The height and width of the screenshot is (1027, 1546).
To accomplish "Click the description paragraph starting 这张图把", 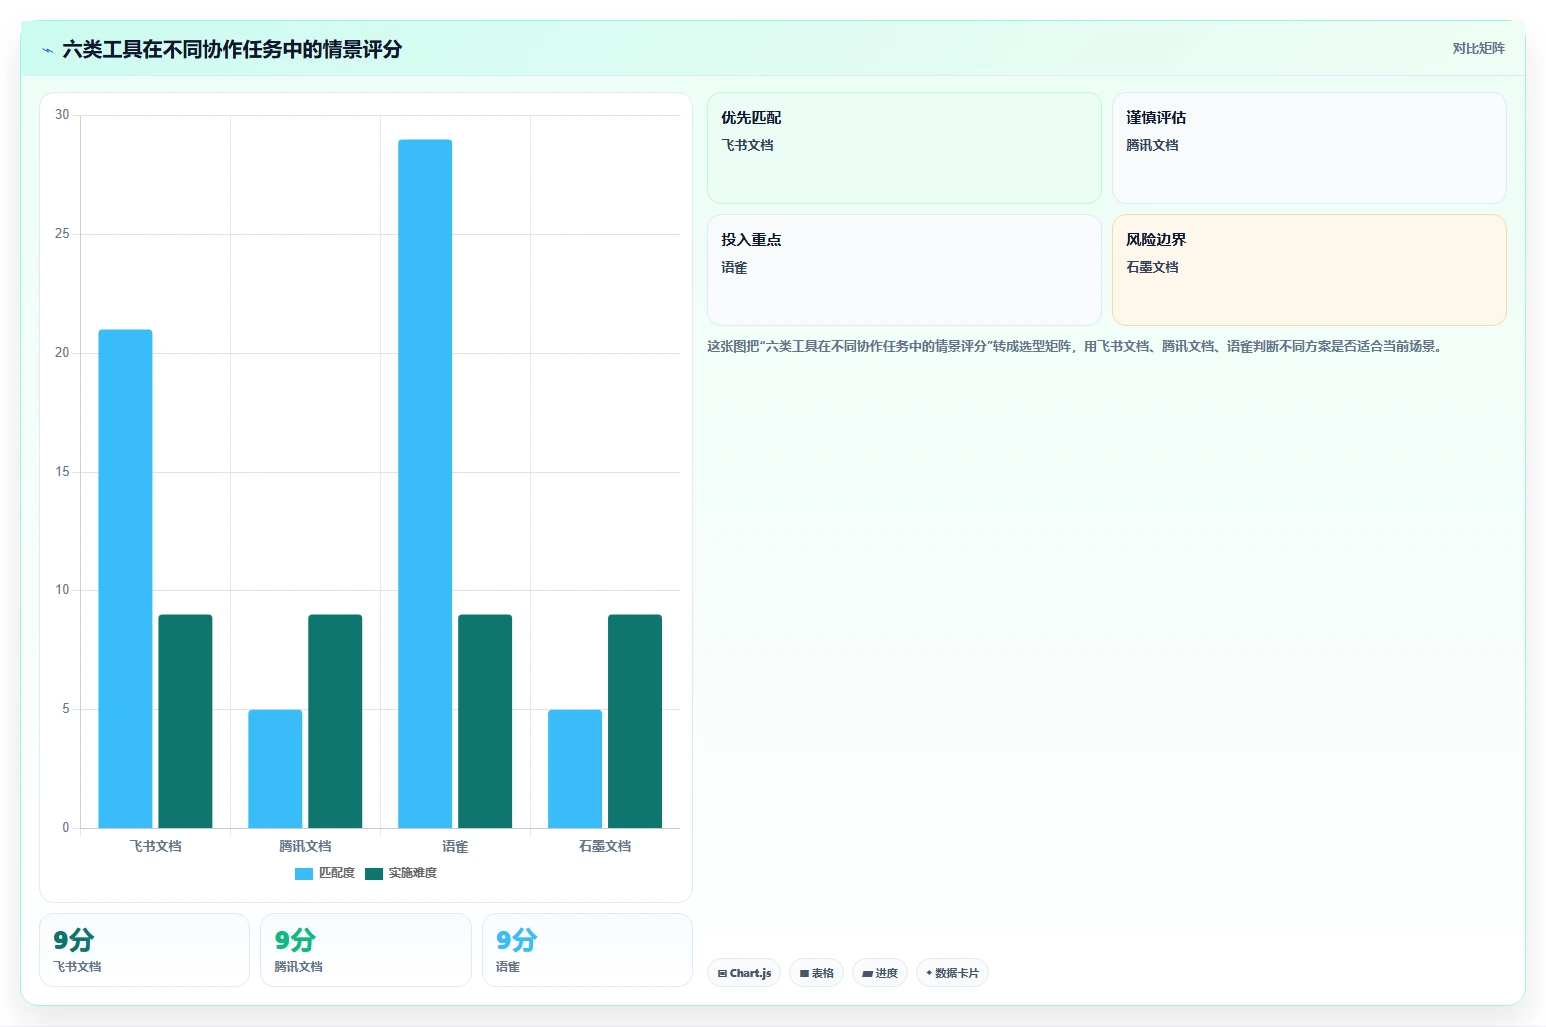I will [x=1076, y=346].
